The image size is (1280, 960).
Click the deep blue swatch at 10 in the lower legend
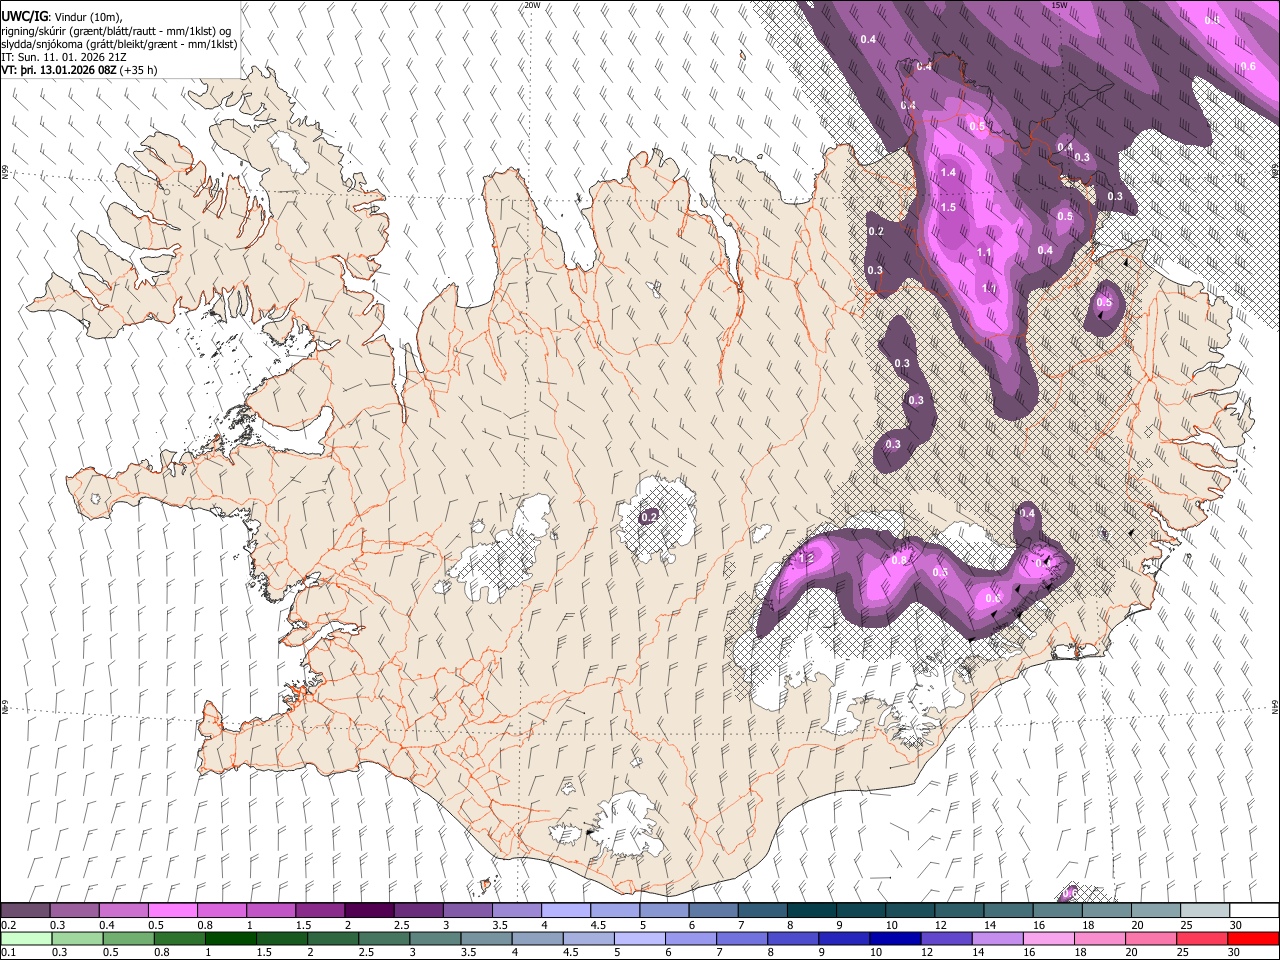click(895, 938)
